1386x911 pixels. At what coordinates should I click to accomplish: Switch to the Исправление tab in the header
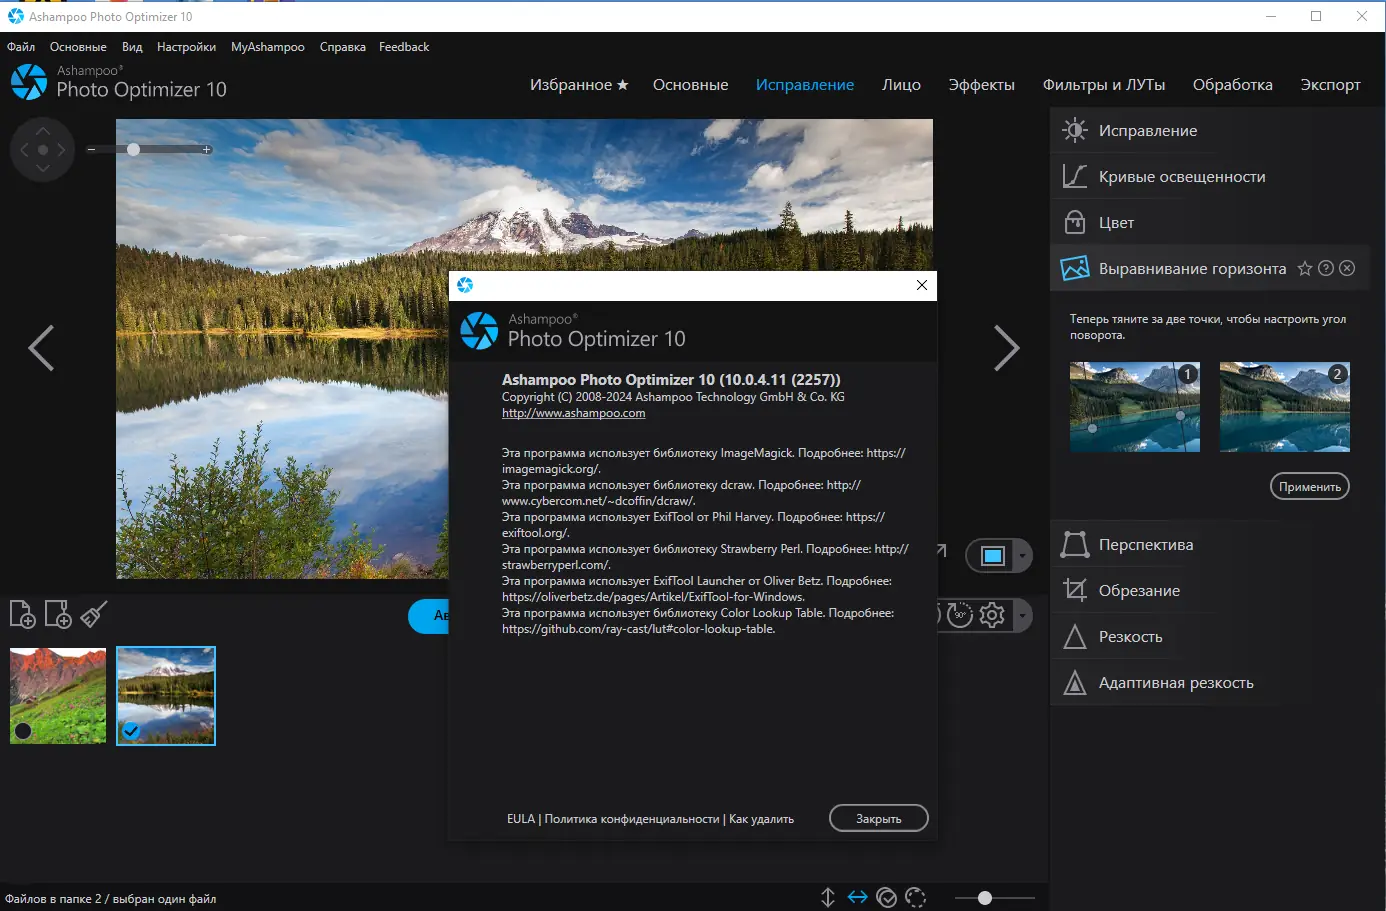(805, 85)
